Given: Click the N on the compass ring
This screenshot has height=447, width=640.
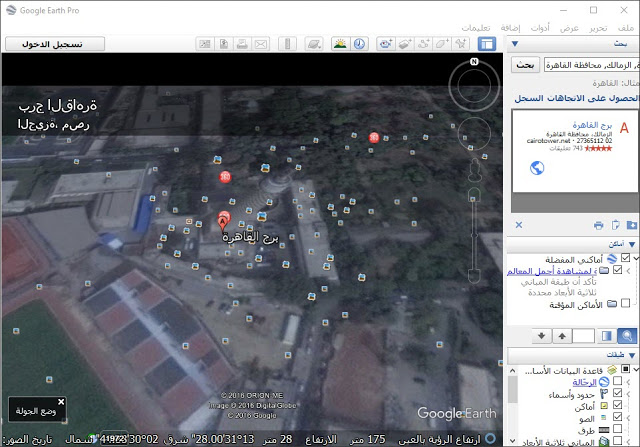Looking at the screenshot, I should pos(474,62).
